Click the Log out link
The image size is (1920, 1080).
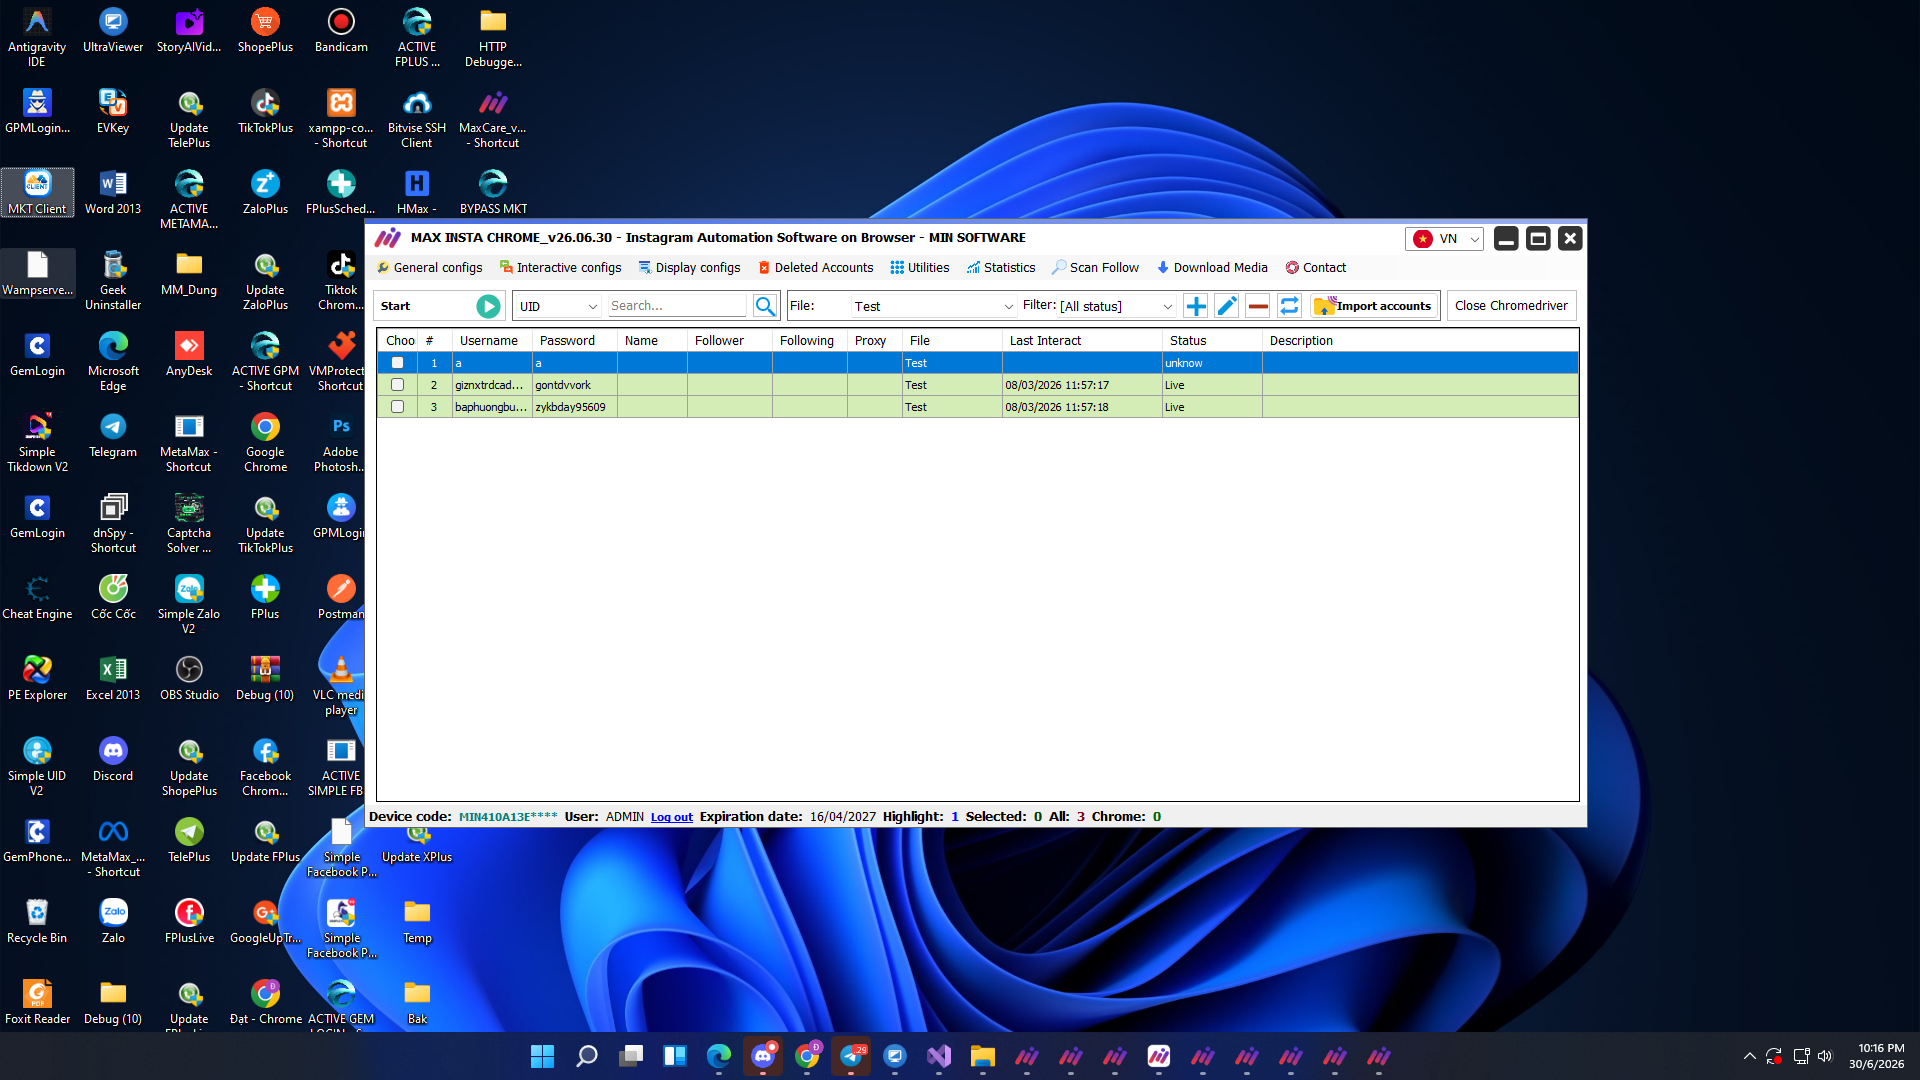[x=672, y=817]
